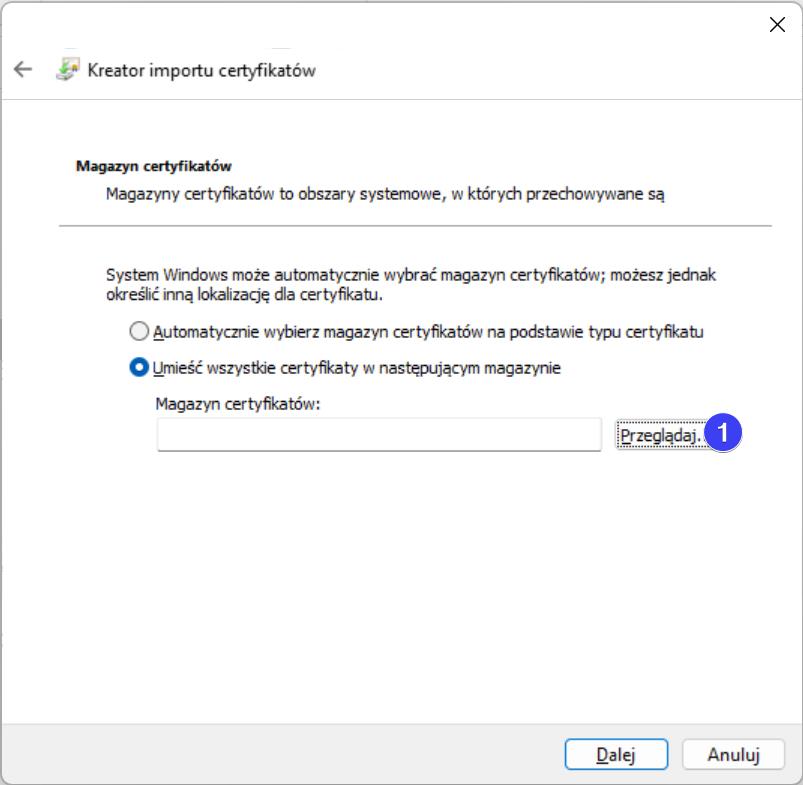The width and height of the screenshot is (803, 785).
Task: Click the 'System Windows może automatycznie' paragraph
Action: tap(410, 285)
